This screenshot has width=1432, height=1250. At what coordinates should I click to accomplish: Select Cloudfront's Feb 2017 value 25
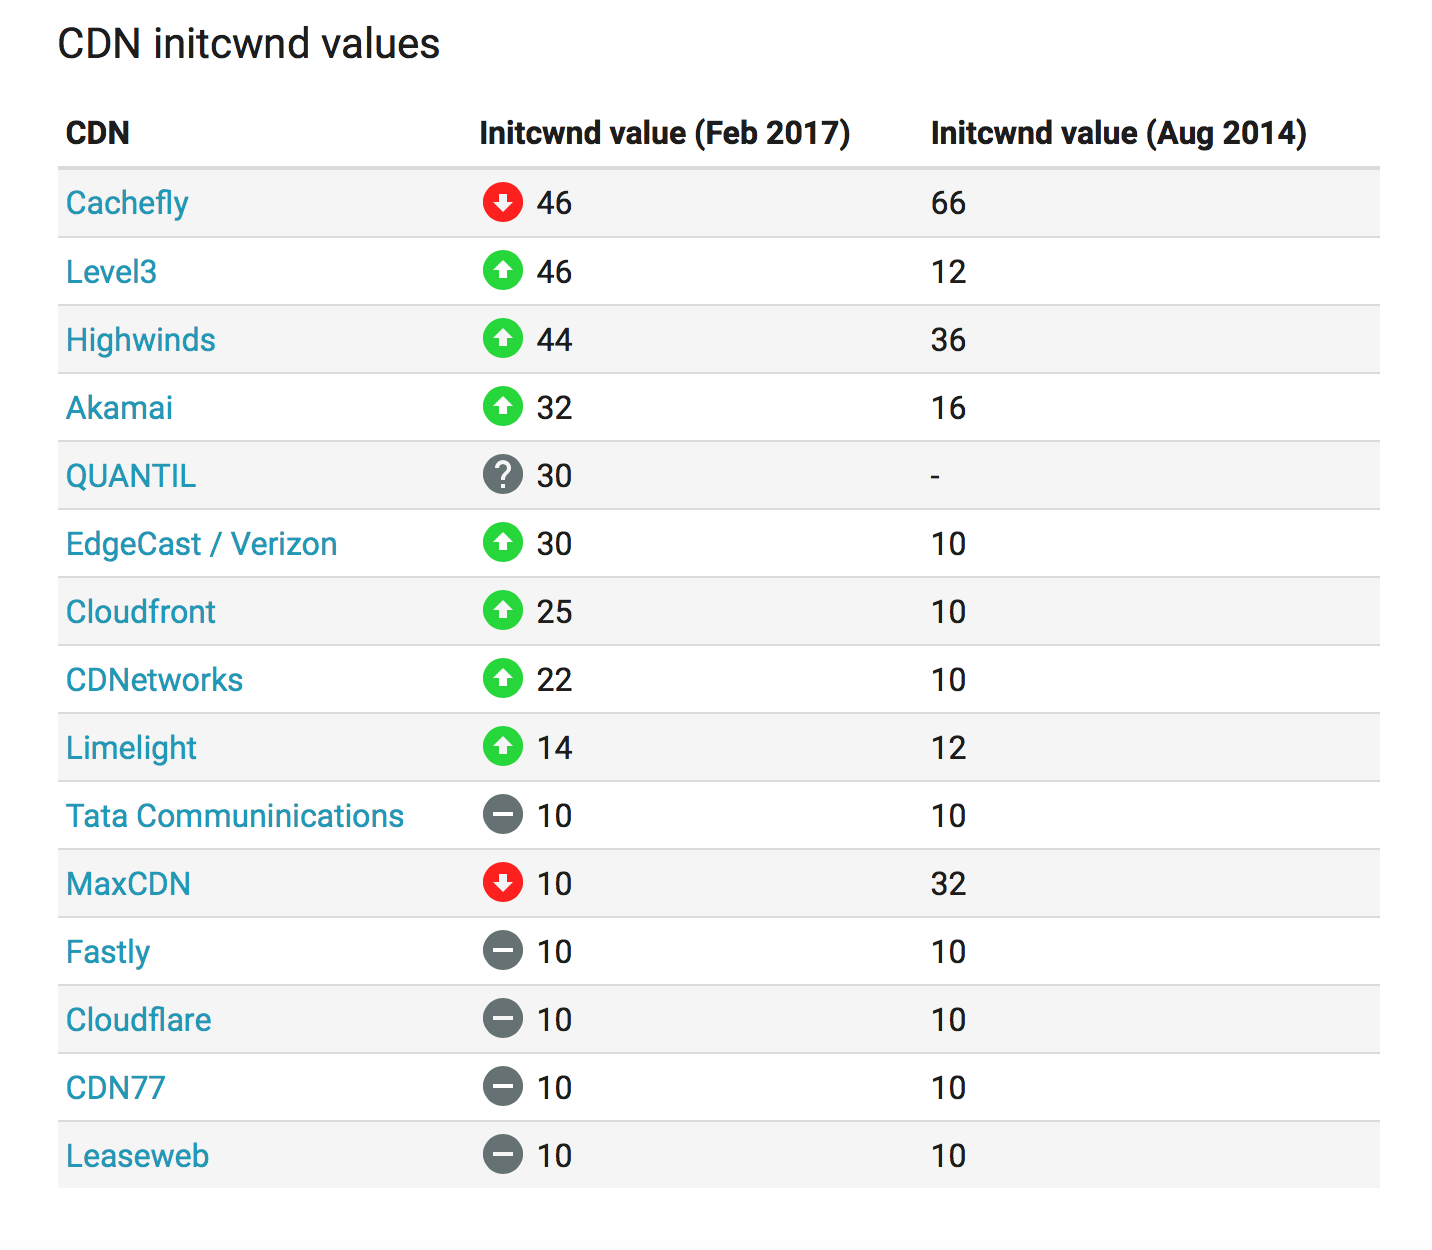pyautogui.click(x=554, y=612)
